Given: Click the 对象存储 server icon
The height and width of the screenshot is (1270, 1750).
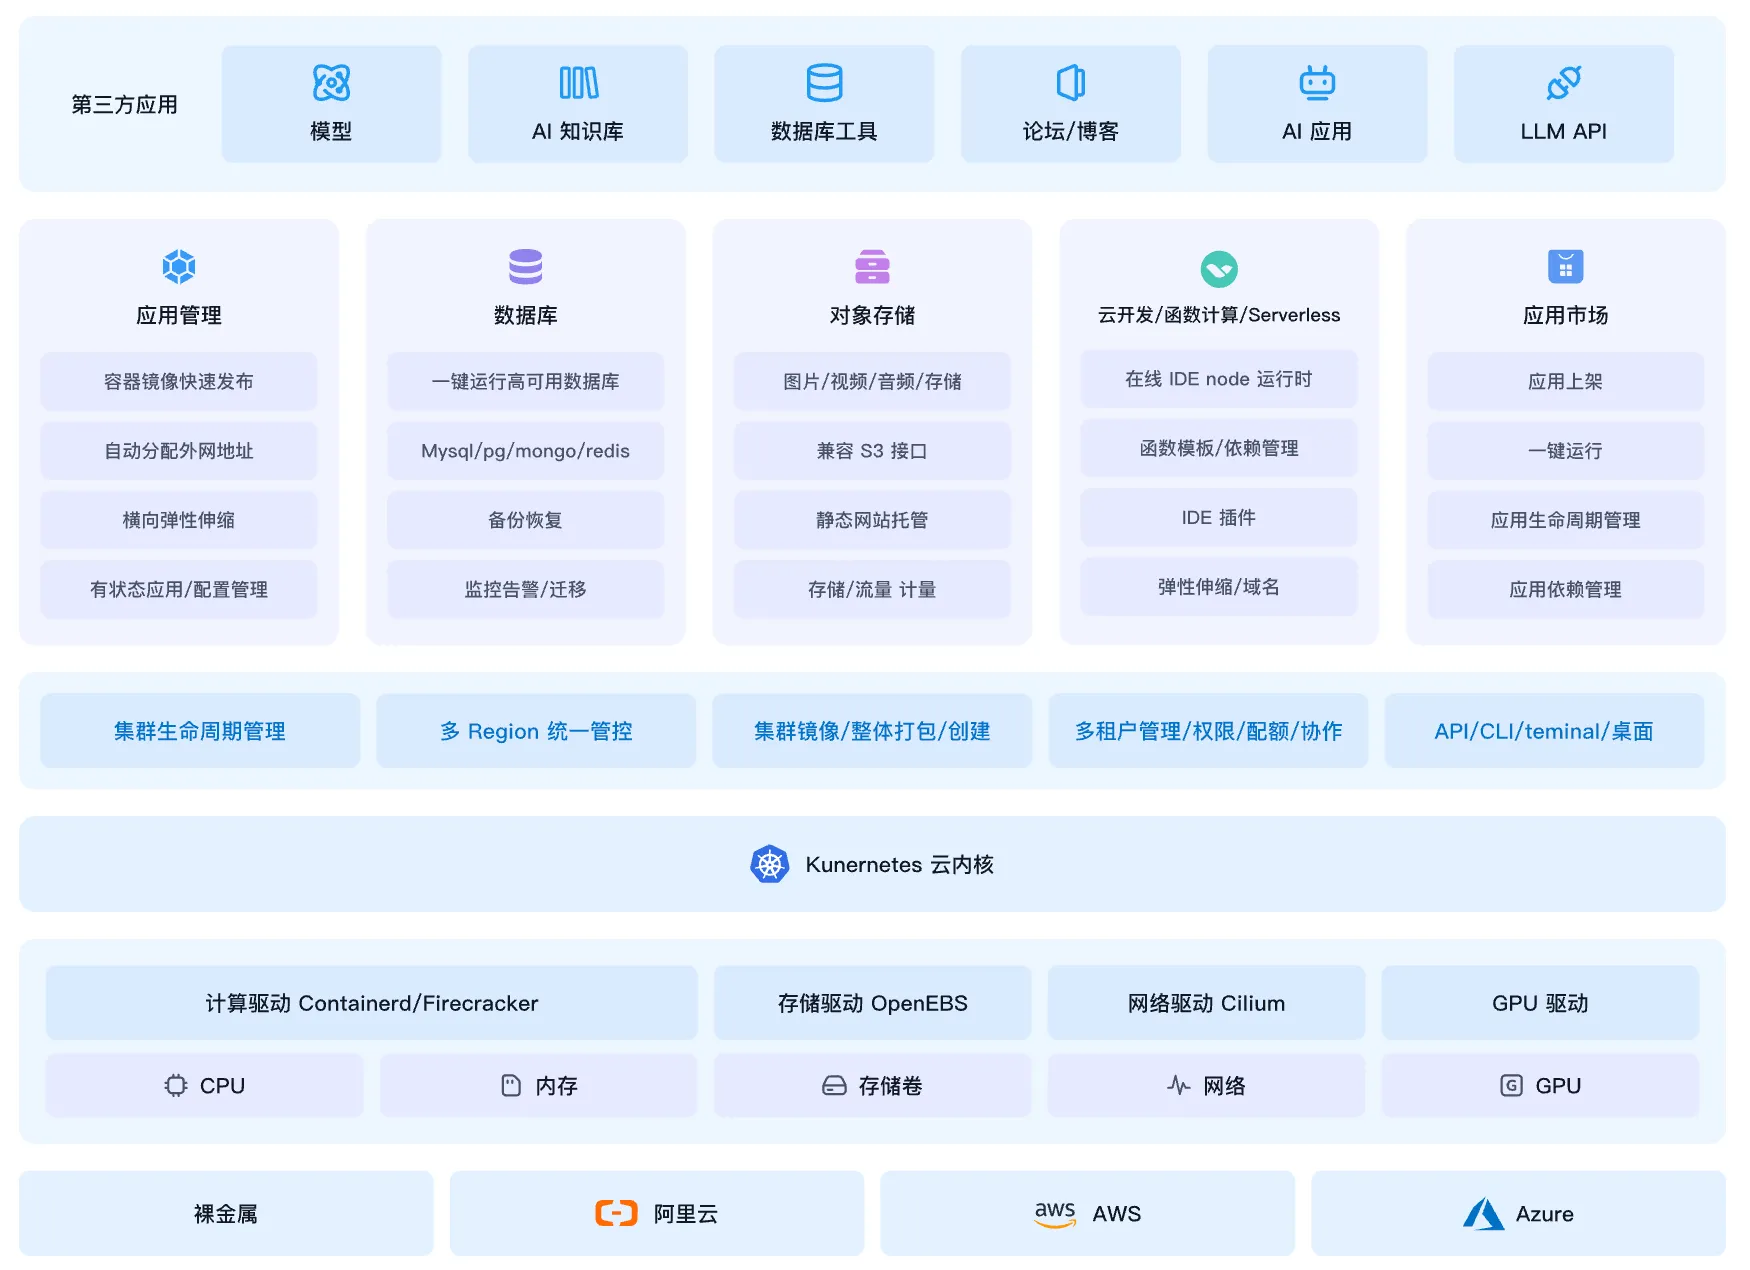Looking at the screenshot, I should coord(872,268).
